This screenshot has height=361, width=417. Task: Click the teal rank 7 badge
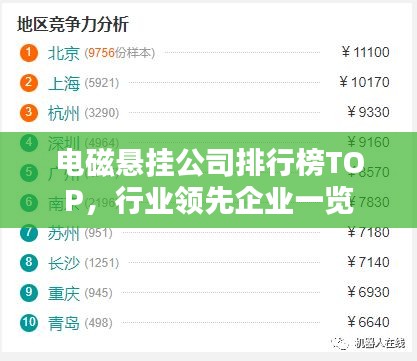coord(29,232)
